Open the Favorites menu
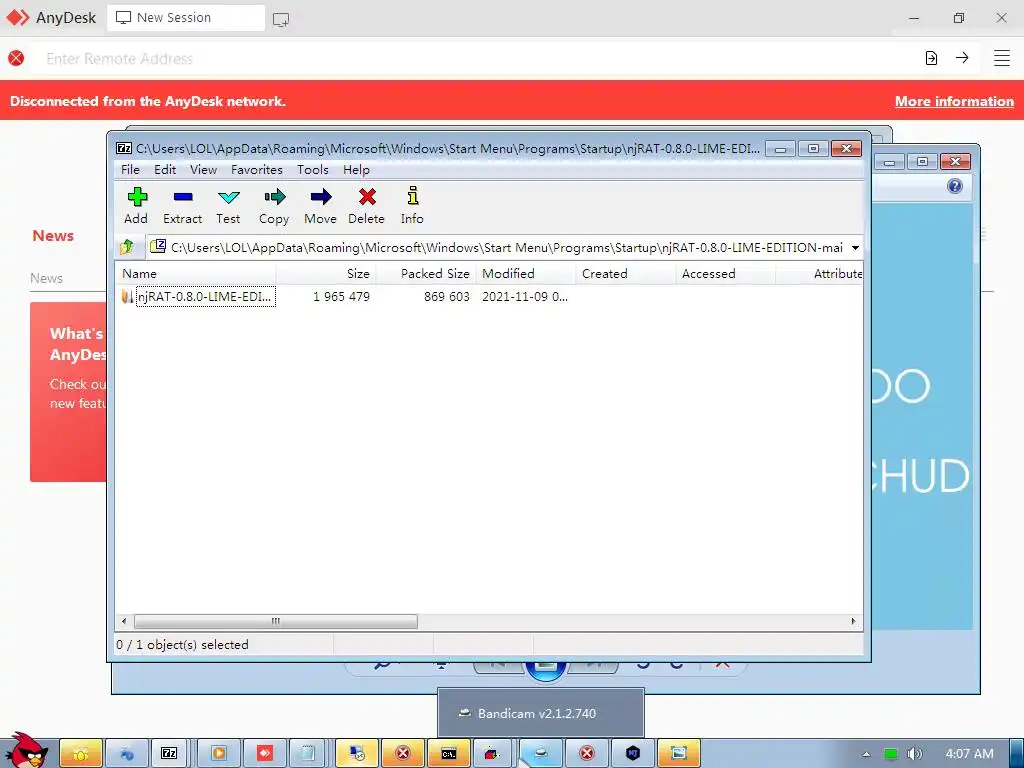The width and height of the screenshot is (1024, 768). (x=257, y=170)
